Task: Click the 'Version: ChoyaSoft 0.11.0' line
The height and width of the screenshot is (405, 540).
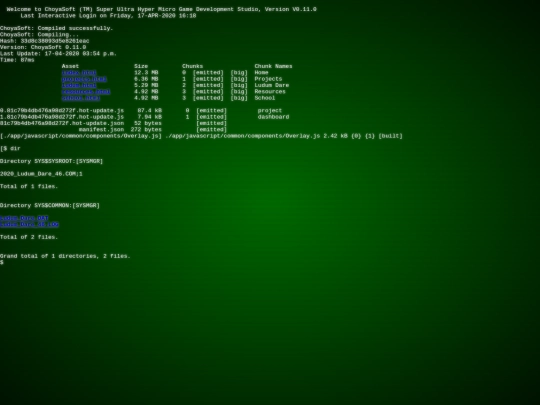Action: 43,47
